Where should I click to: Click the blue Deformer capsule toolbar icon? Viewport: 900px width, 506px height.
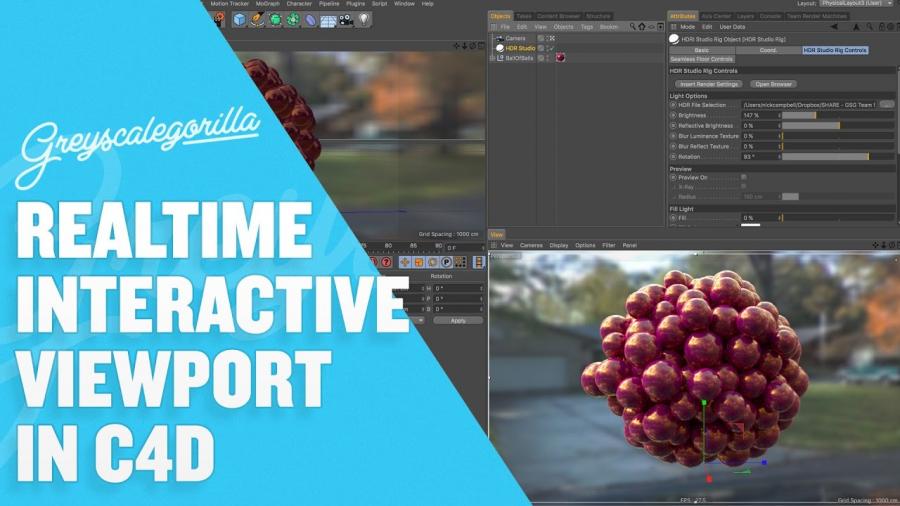pyautogui.click(x=311, y=19)
